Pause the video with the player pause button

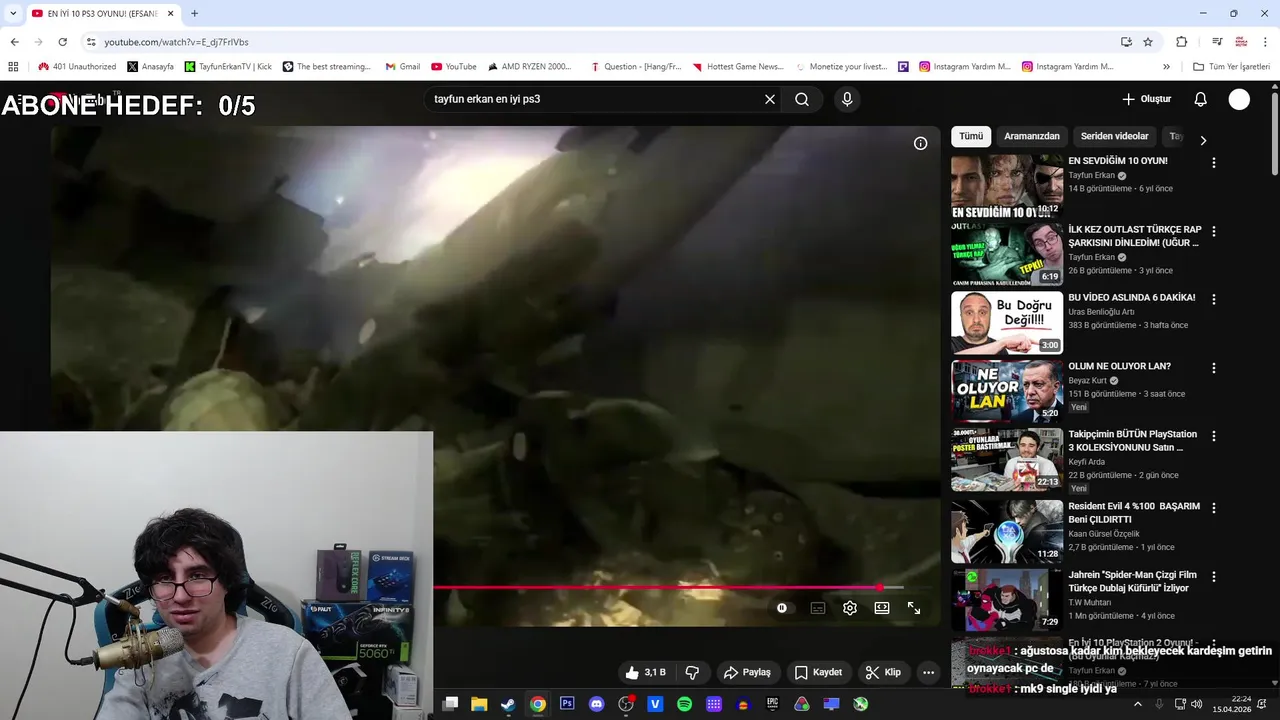782,608
